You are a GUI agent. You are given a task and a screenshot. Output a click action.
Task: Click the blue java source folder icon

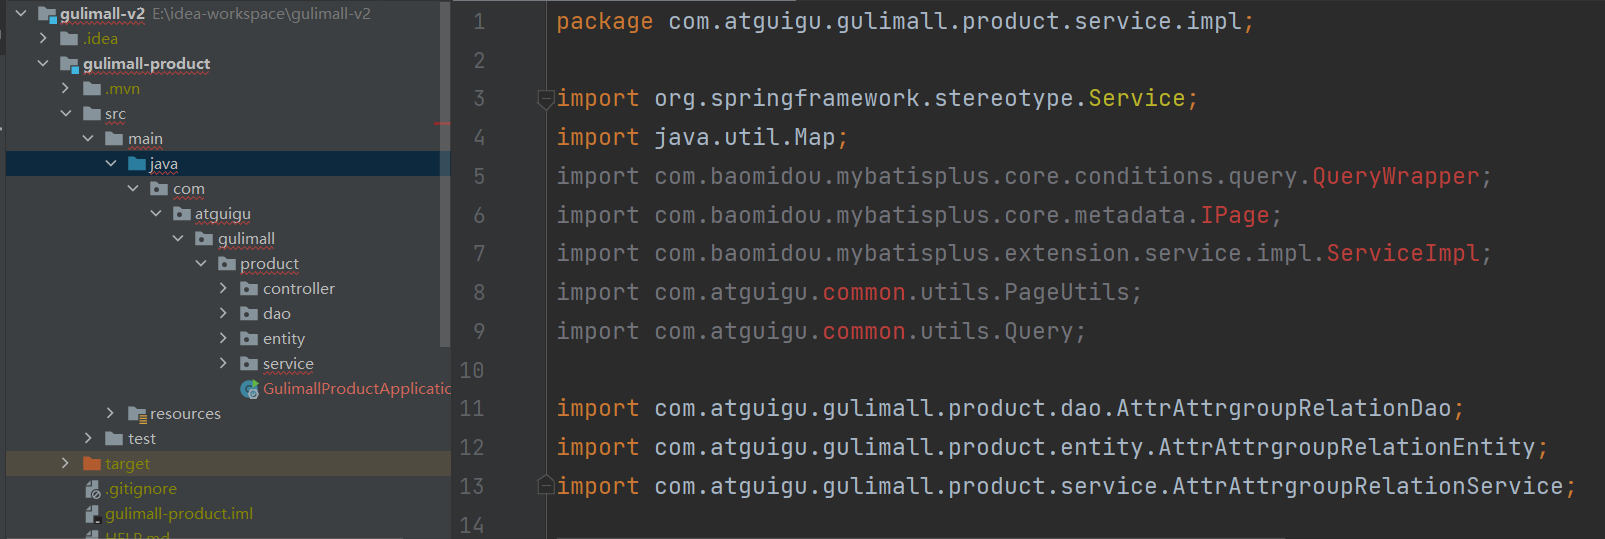point(137,164)
